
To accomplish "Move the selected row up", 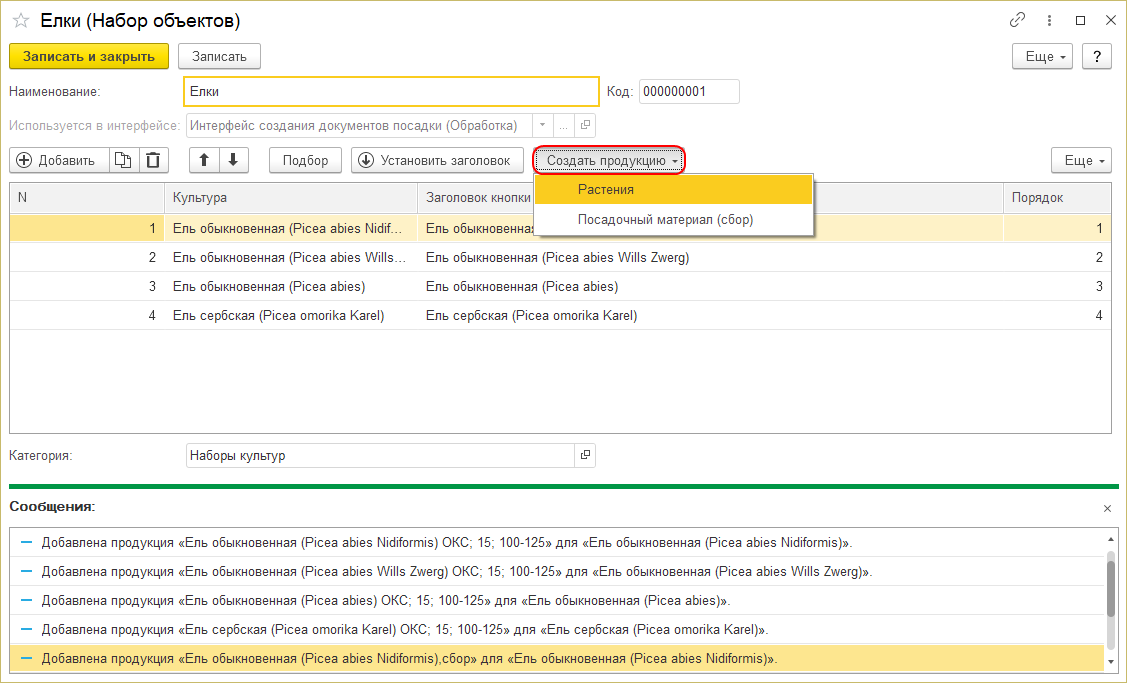I will (x=204, y=160).
